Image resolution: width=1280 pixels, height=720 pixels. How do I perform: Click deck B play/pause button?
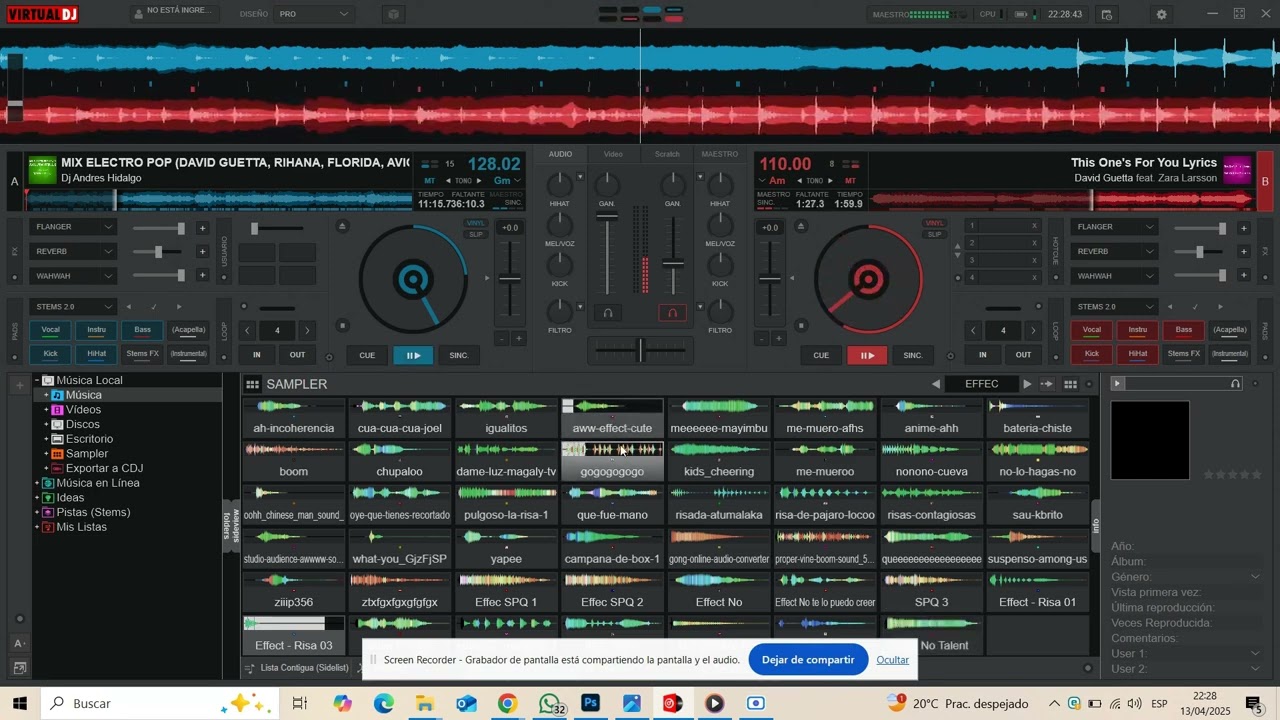(x=867, y=355)
